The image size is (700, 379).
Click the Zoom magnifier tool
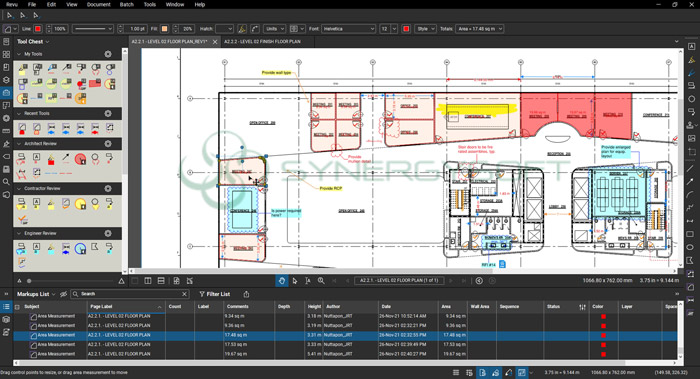pos(321,281)
